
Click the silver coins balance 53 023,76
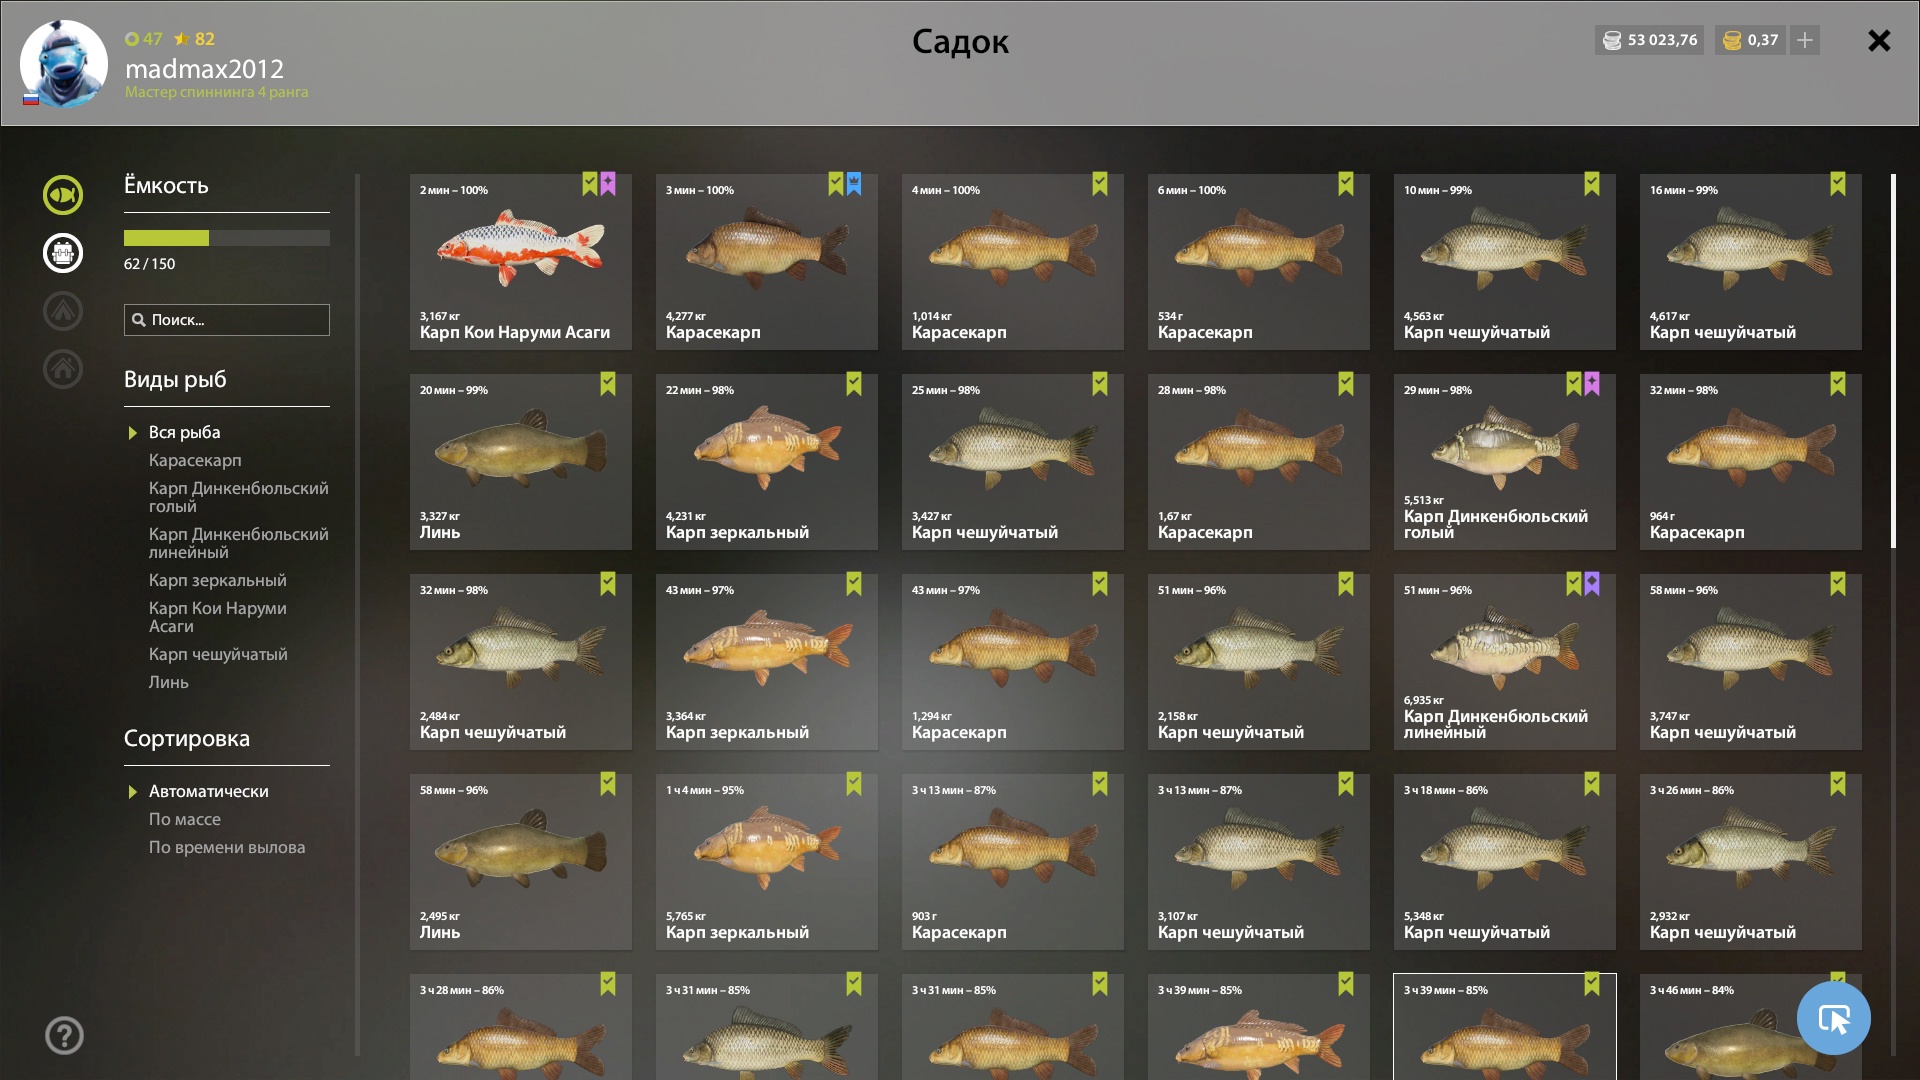point(1650,40)
